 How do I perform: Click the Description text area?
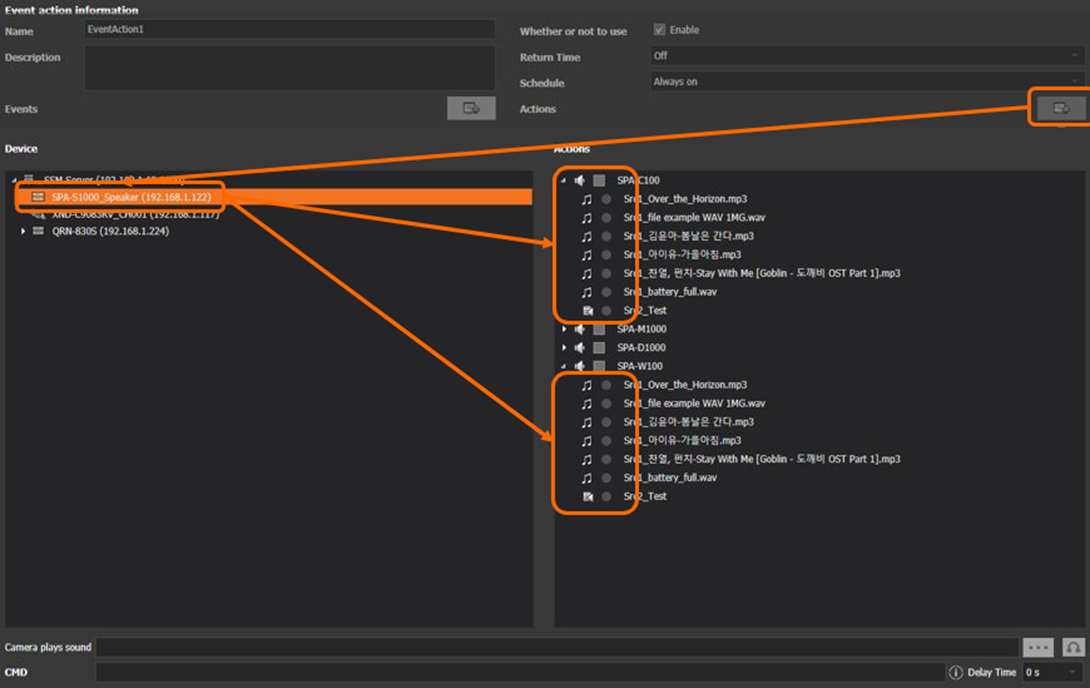pyautogui.click(x=289, y=68)
